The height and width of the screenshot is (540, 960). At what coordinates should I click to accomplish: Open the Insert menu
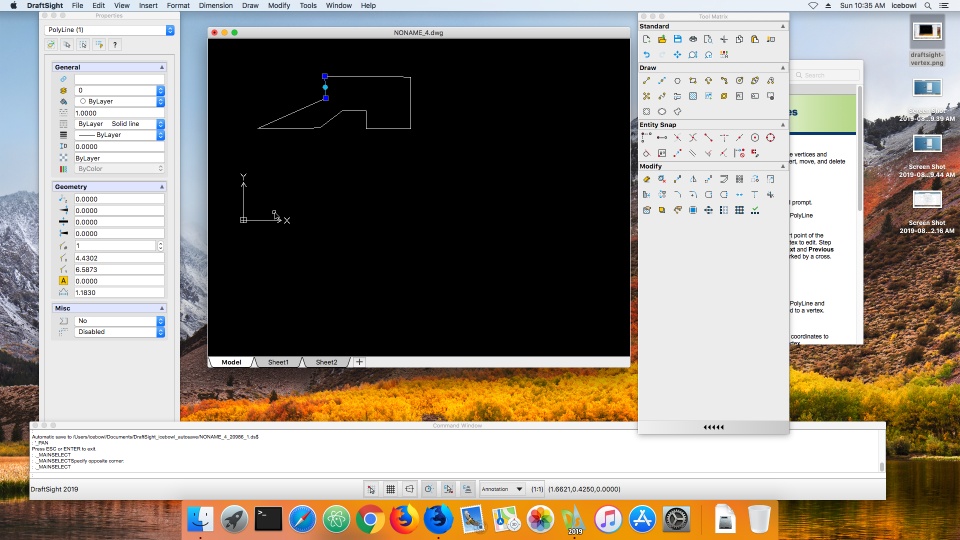click(x=148, y=6)
